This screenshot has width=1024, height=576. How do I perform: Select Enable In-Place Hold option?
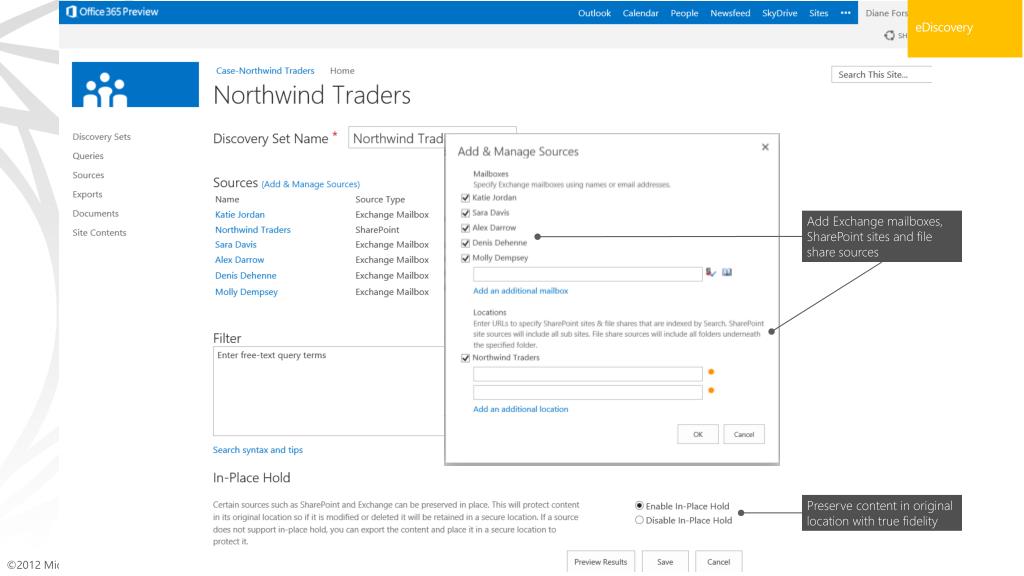pos(639,505)
